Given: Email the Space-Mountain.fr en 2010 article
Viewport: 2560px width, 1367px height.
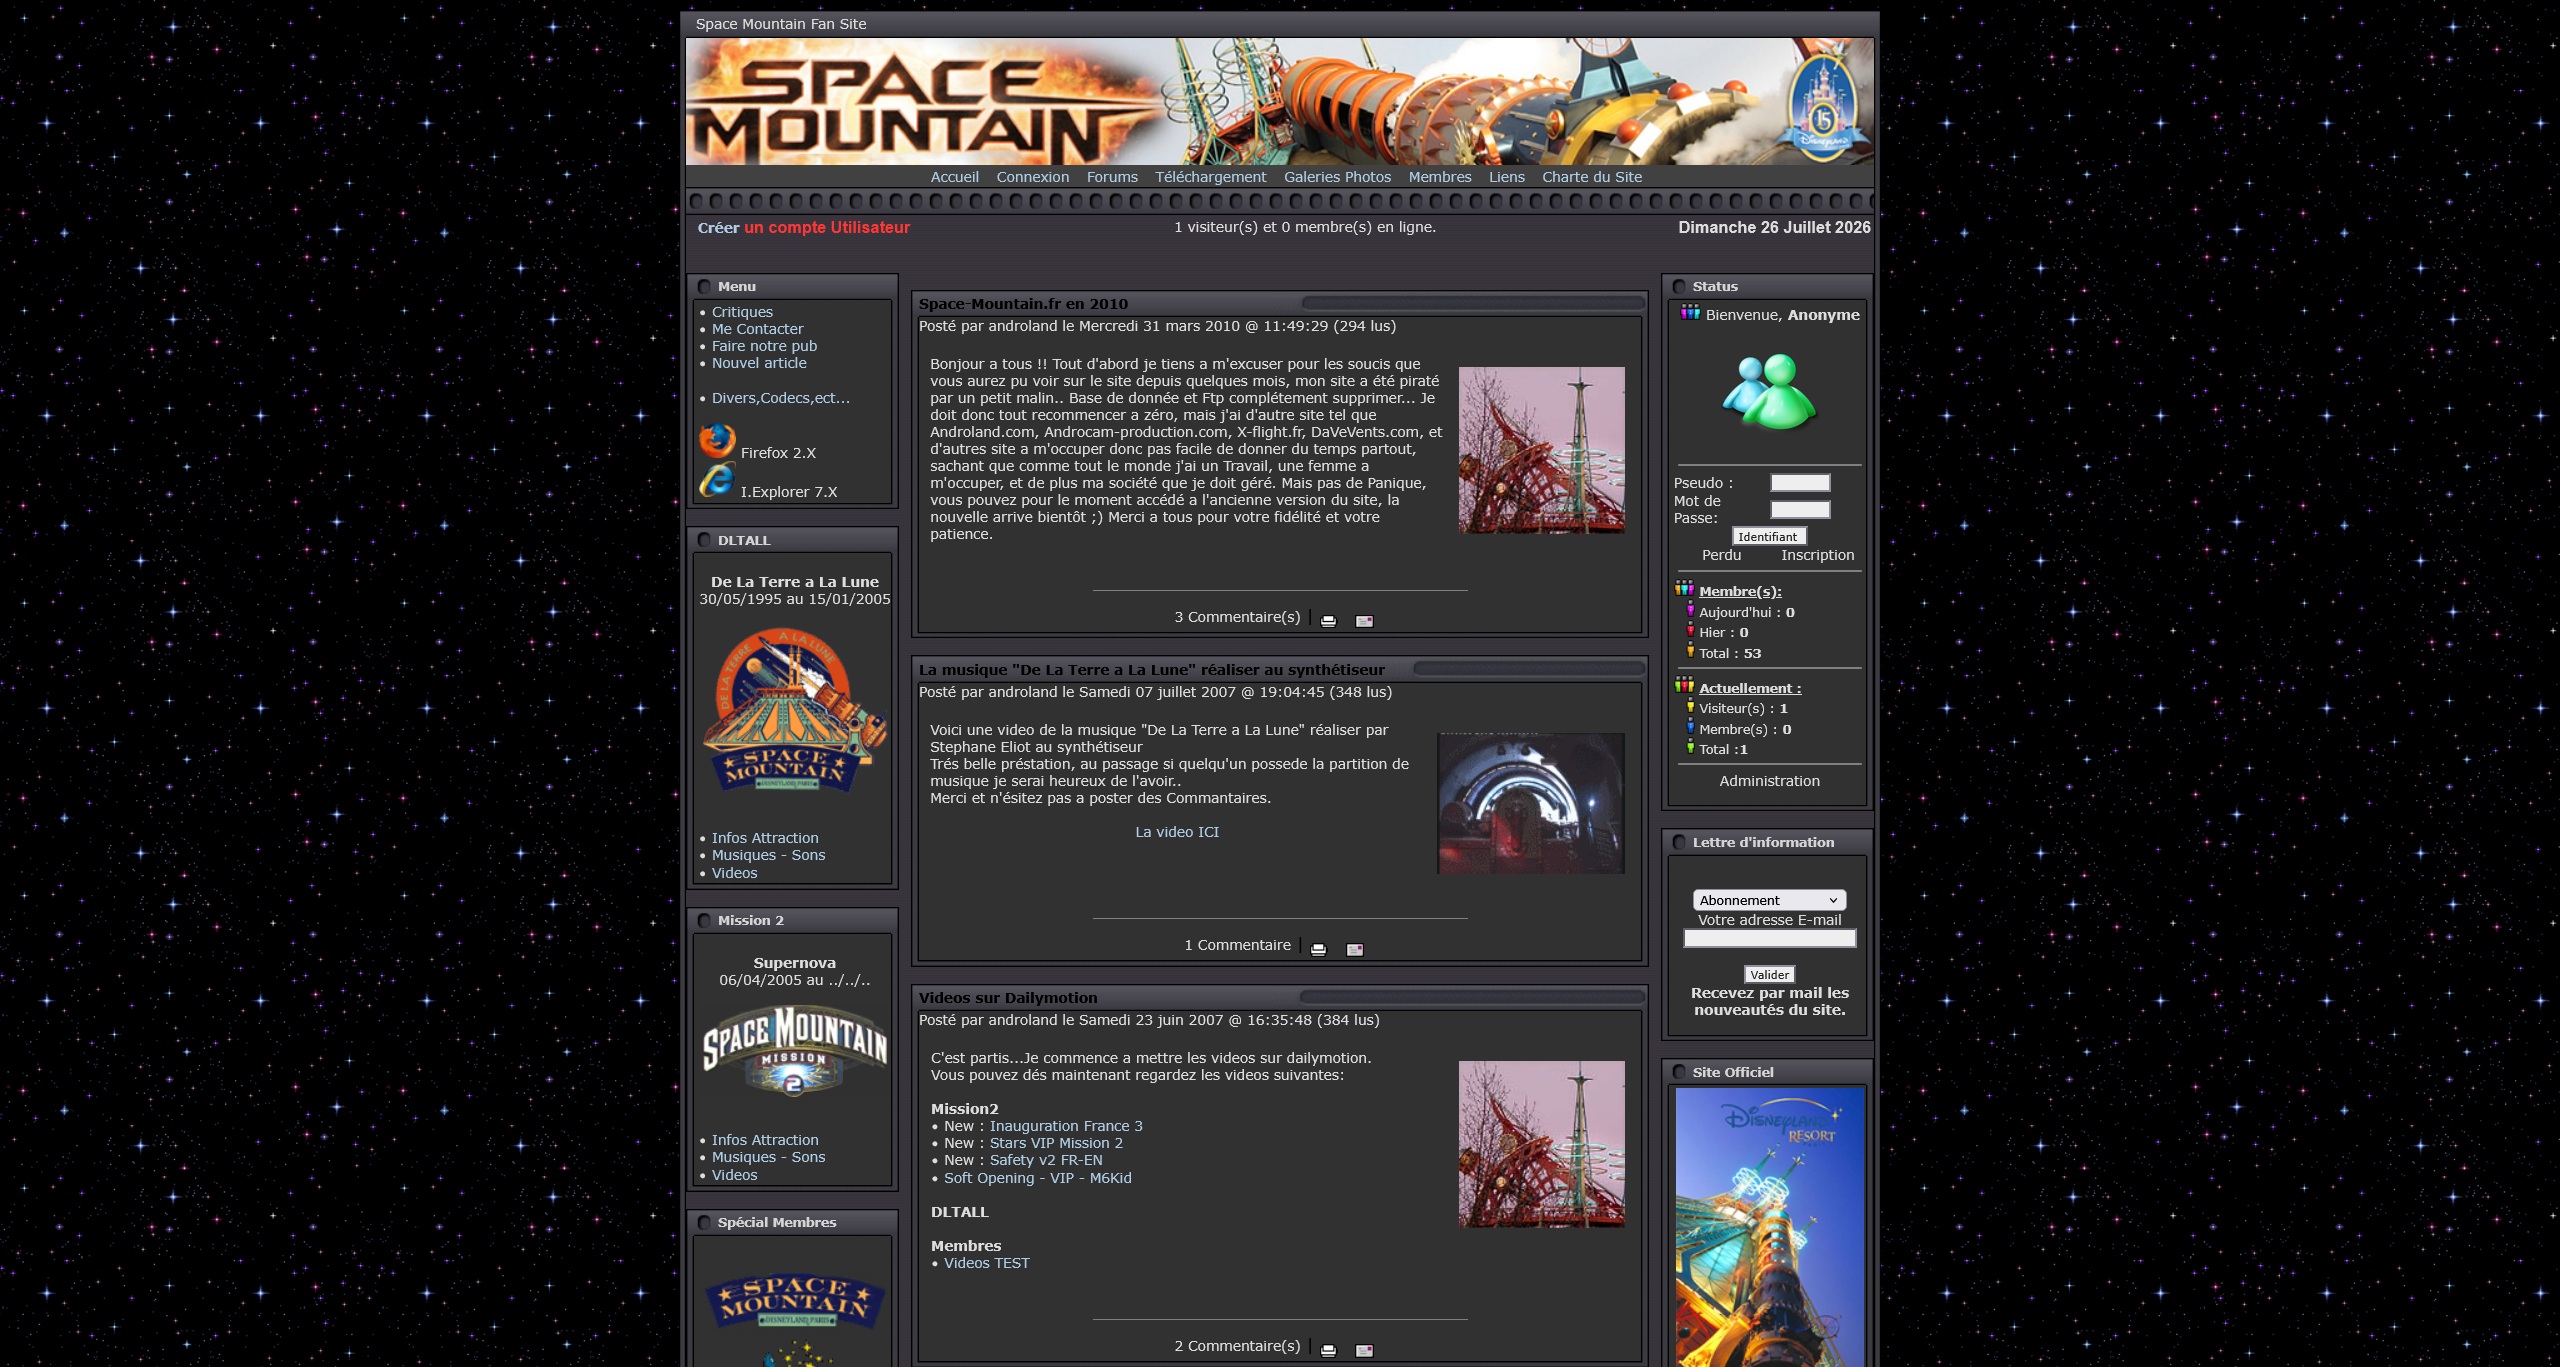Looking at the screenshot, I should pos(1364,621).
